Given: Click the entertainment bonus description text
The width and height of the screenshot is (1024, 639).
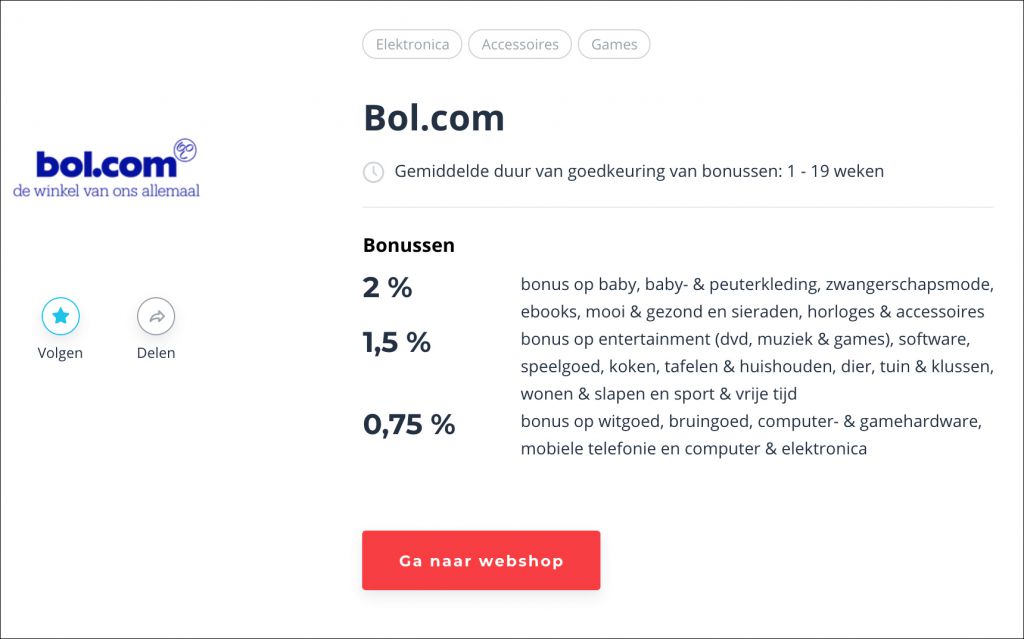Looking at the screenshot, I should [757, 366].
